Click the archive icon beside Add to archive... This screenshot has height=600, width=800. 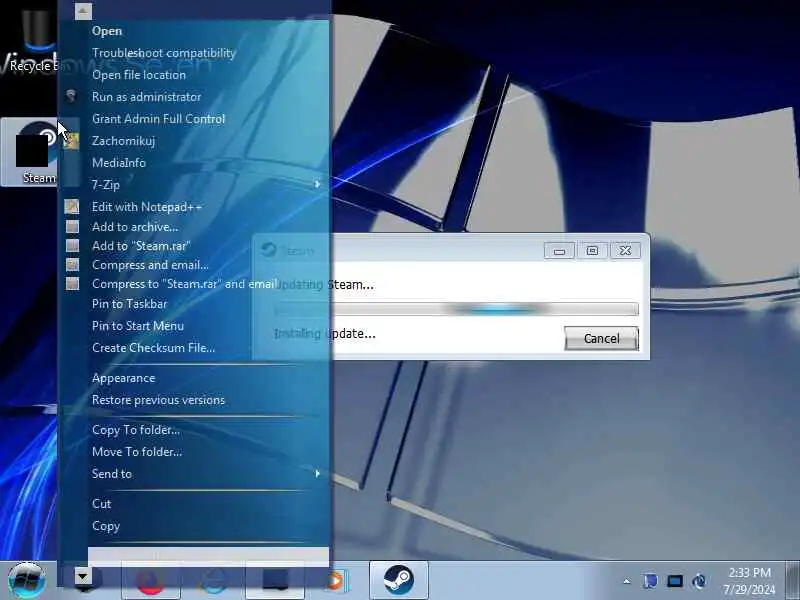click(x=72, y=227)
